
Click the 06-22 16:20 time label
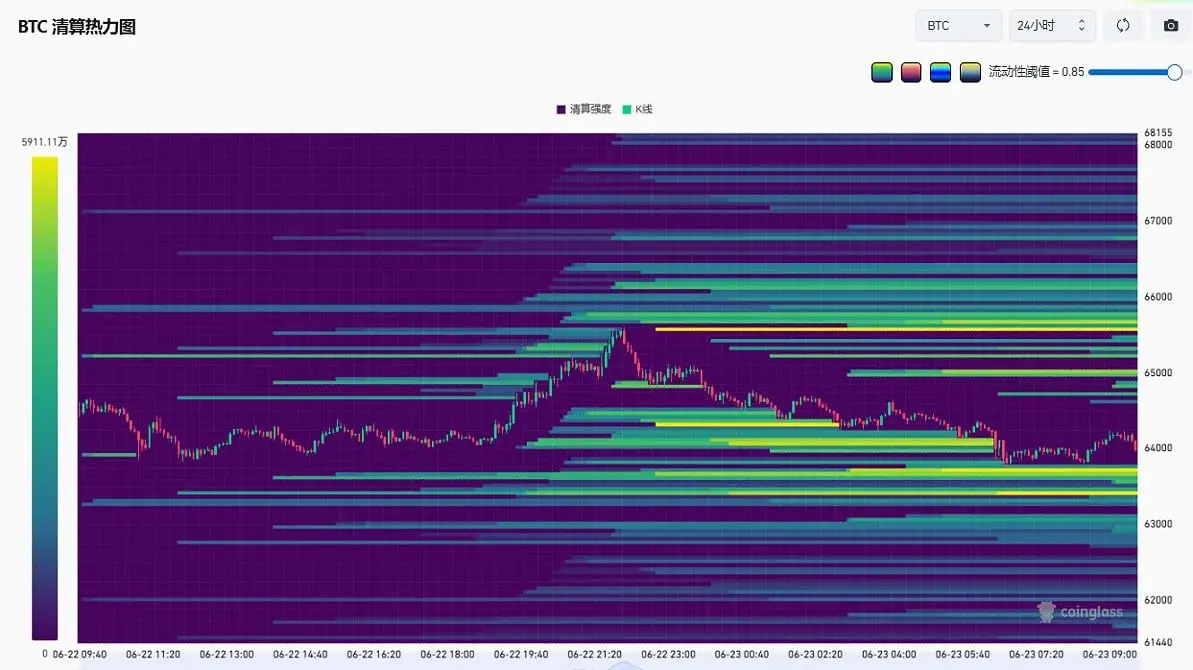[374, 655]
